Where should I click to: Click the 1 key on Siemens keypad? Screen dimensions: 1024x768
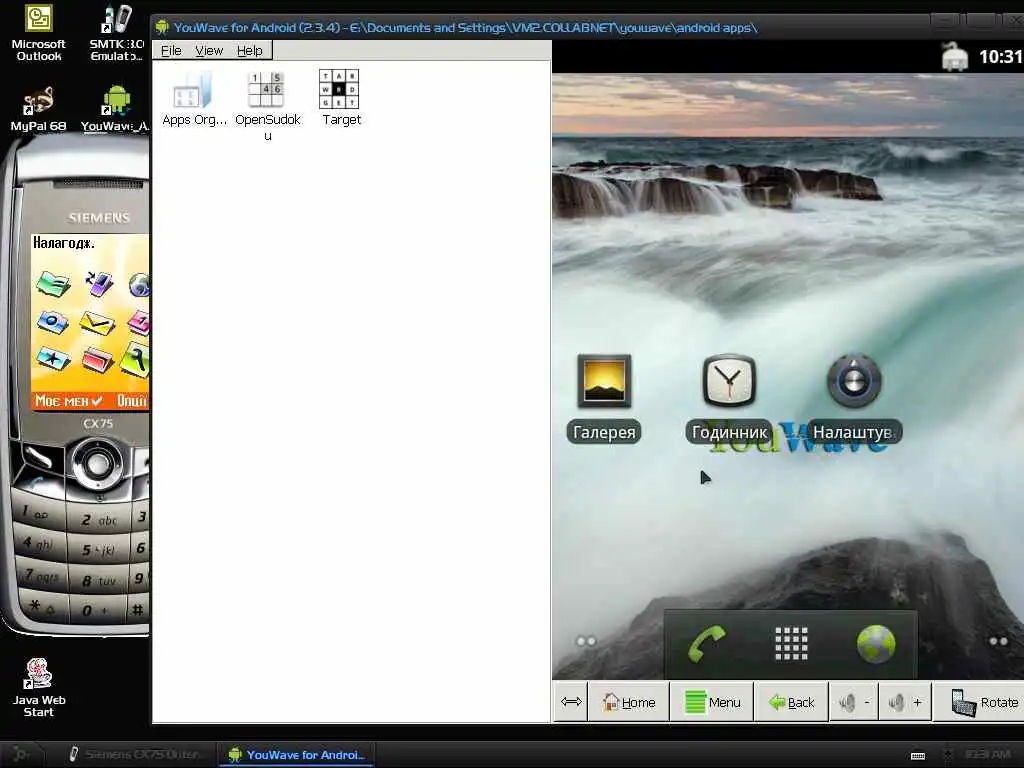coord(37,513)
